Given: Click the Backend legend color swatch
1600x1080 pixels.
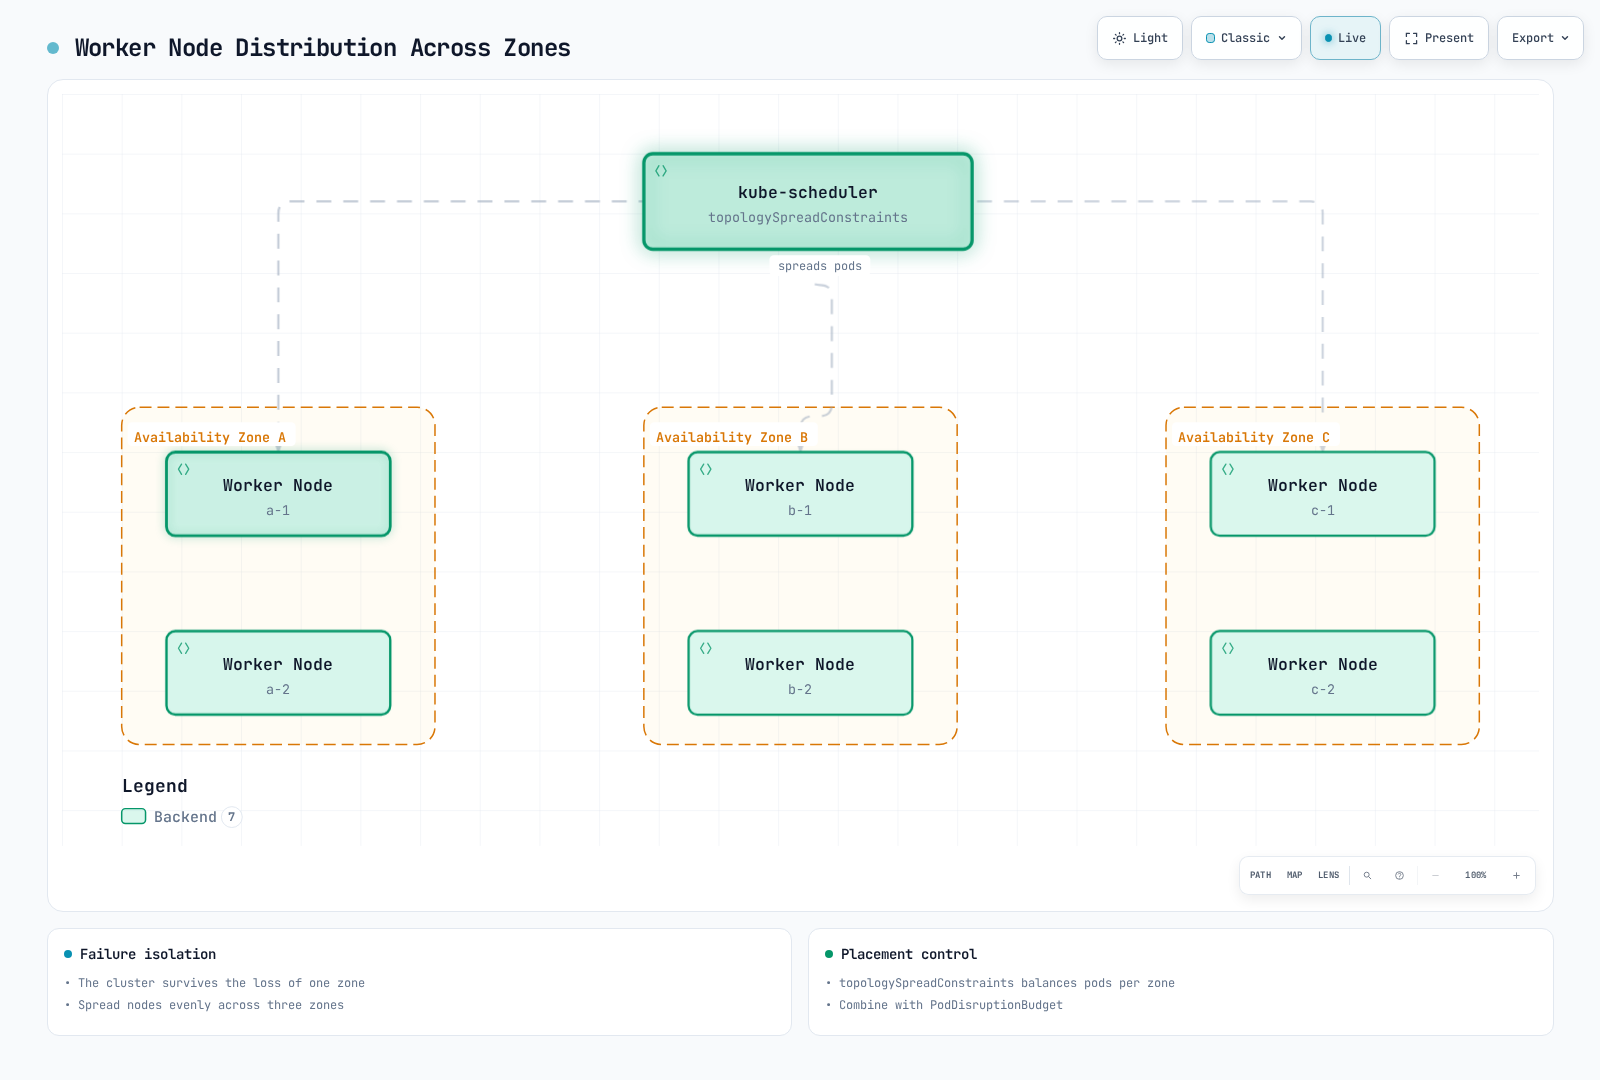Looking at the screenshot, I should [x=134, y=816].
